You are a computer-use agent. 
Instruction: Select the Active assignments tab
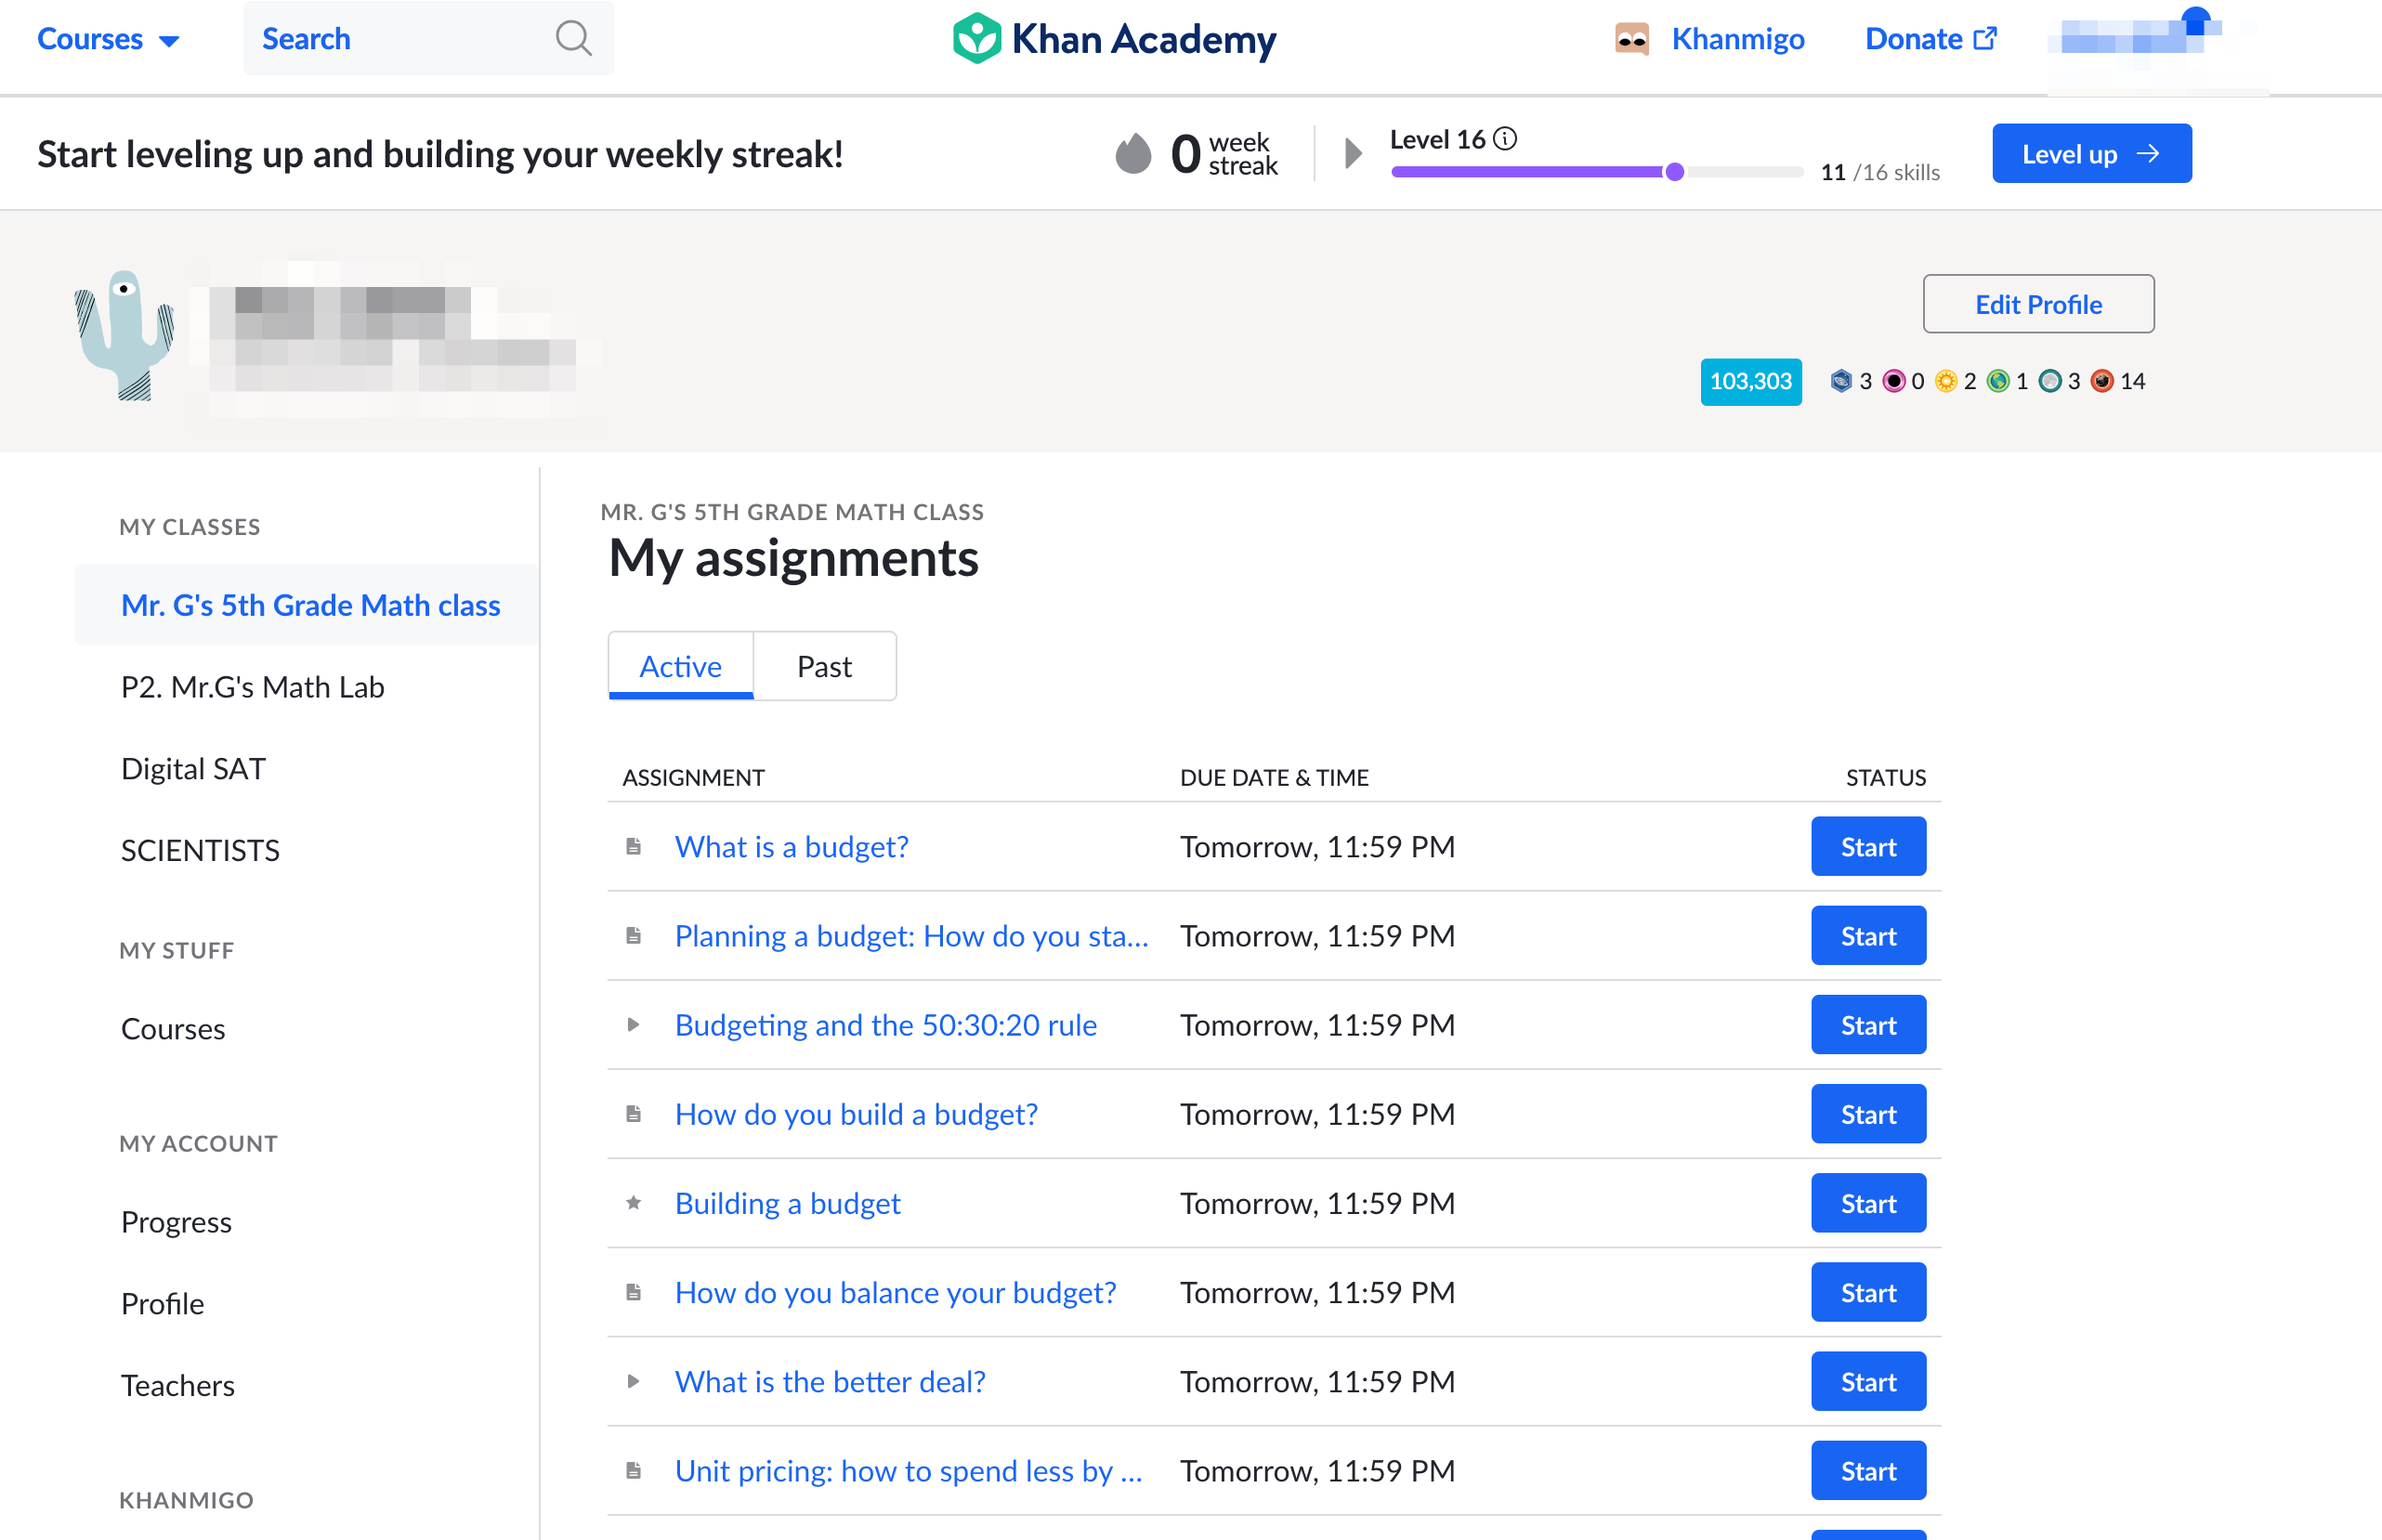(x=680, y=666)
